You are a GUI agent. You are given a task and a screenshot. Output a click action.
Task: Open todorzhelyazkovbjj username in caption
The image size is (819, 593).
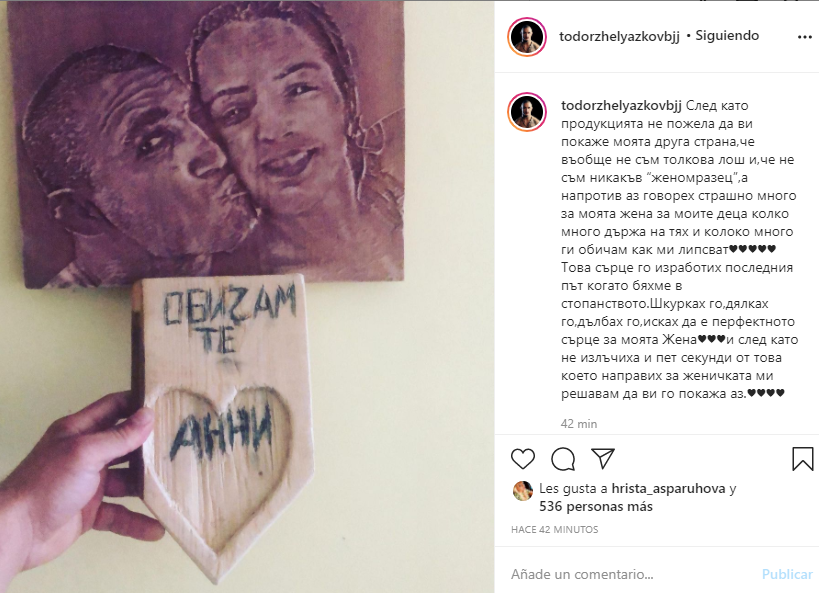pyautogui.click(x=621, y=106)
